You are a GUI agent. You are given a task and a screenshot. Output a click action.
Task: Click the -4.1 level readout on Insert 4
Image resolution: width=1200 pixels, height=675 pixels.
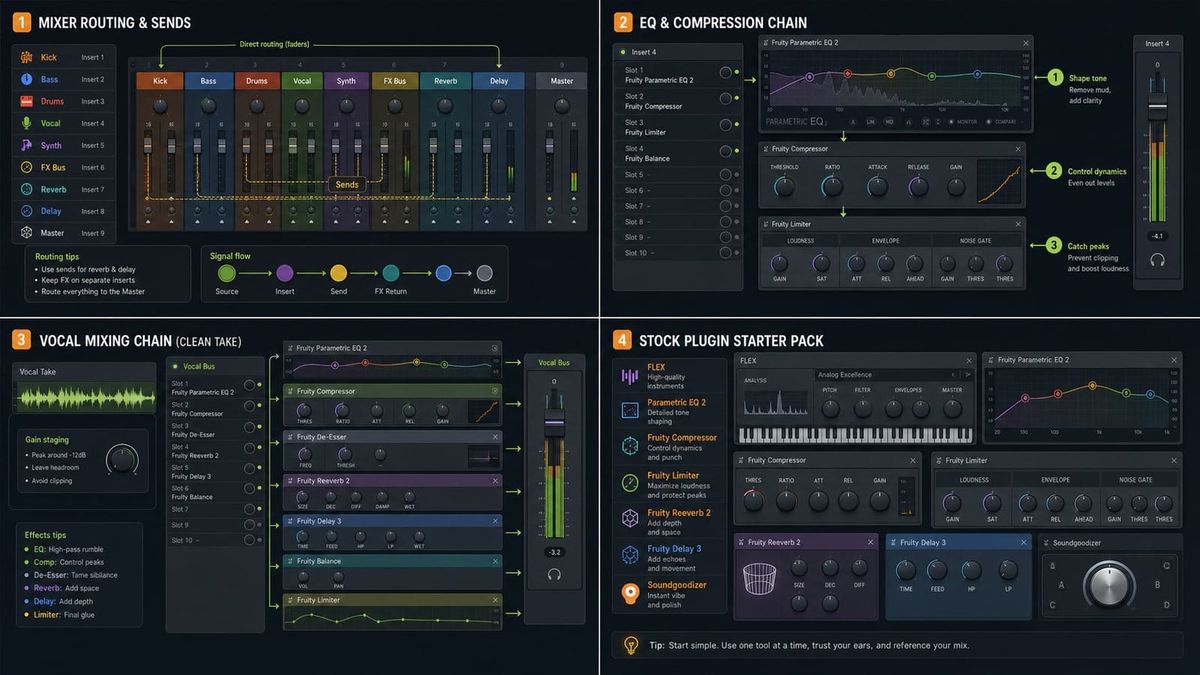point(1157,236)
